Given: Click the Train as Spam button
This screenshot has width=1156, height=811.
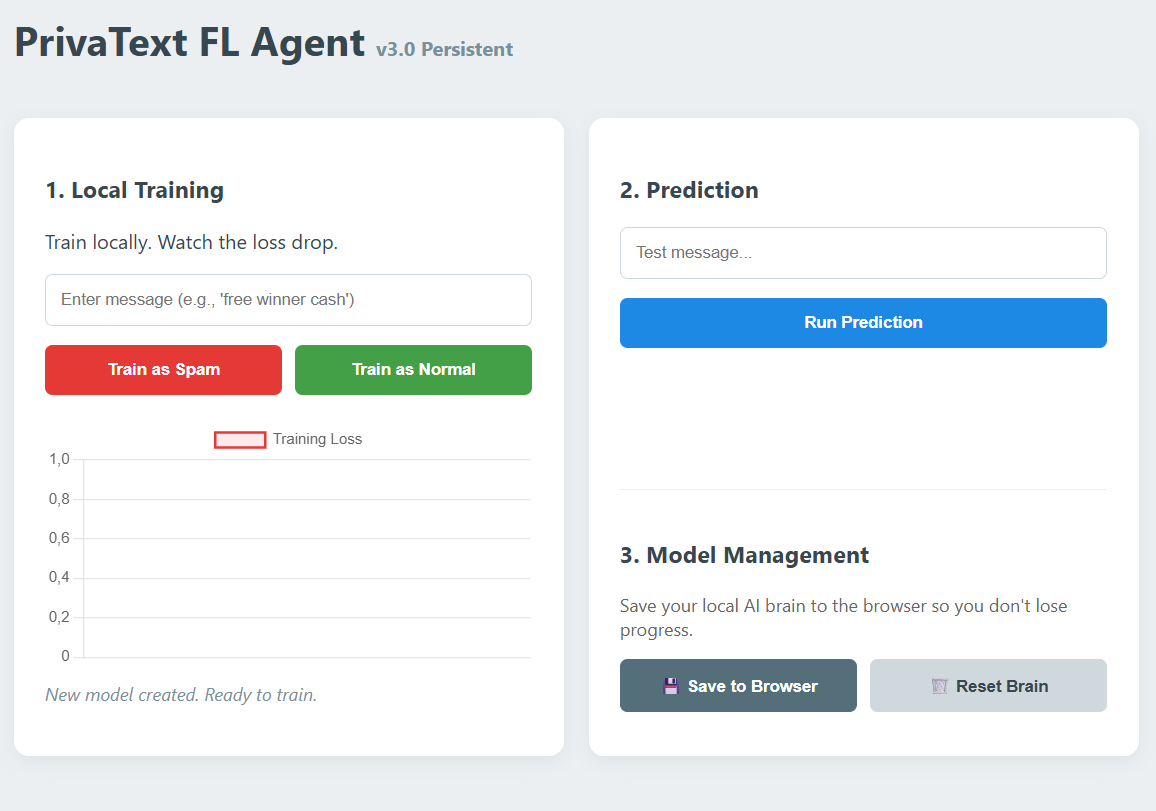Looking at the screenshot, I should click(x=164, y=369).
